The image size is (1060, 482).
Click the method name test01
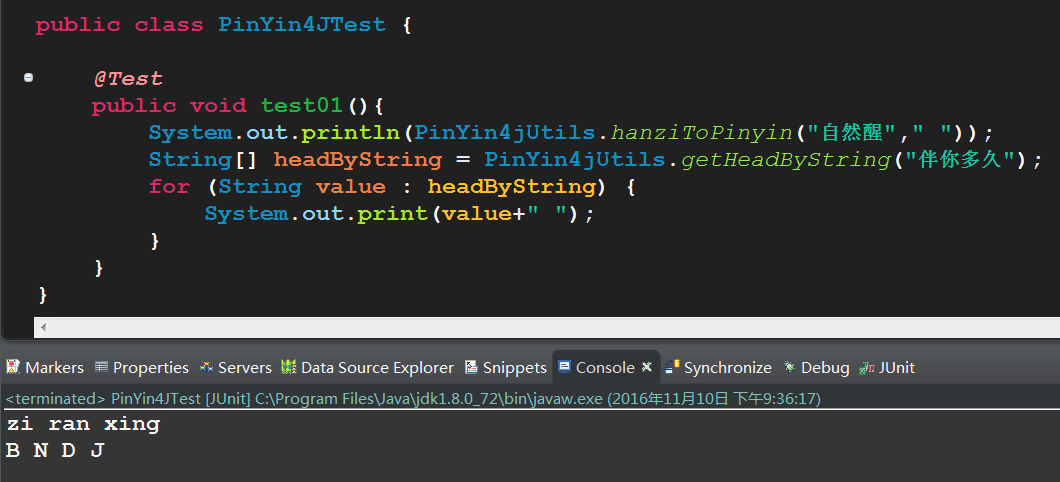click(304, 106)
